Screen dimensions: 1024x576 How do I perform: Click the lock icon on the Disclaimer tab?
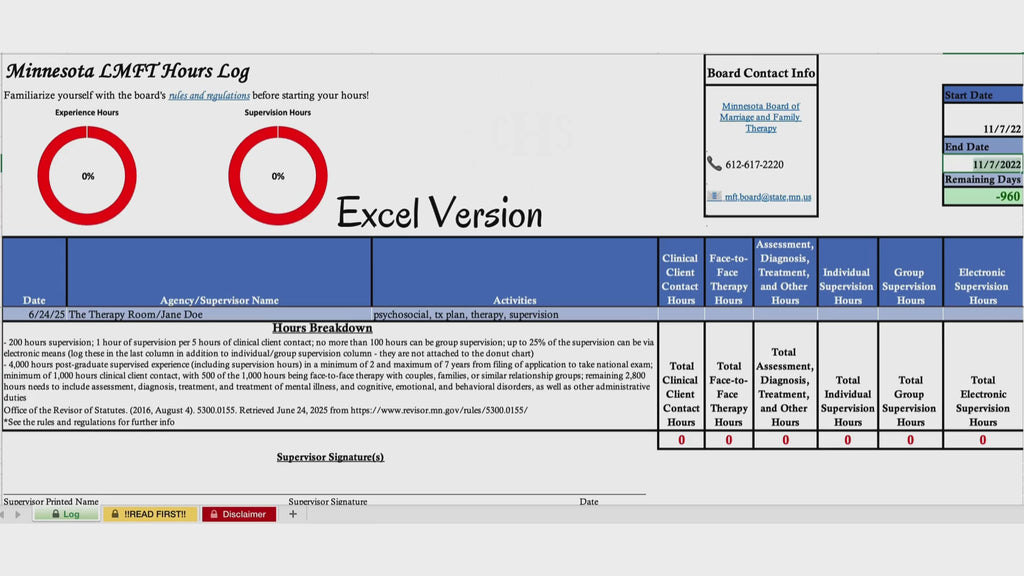coord(214,514)
